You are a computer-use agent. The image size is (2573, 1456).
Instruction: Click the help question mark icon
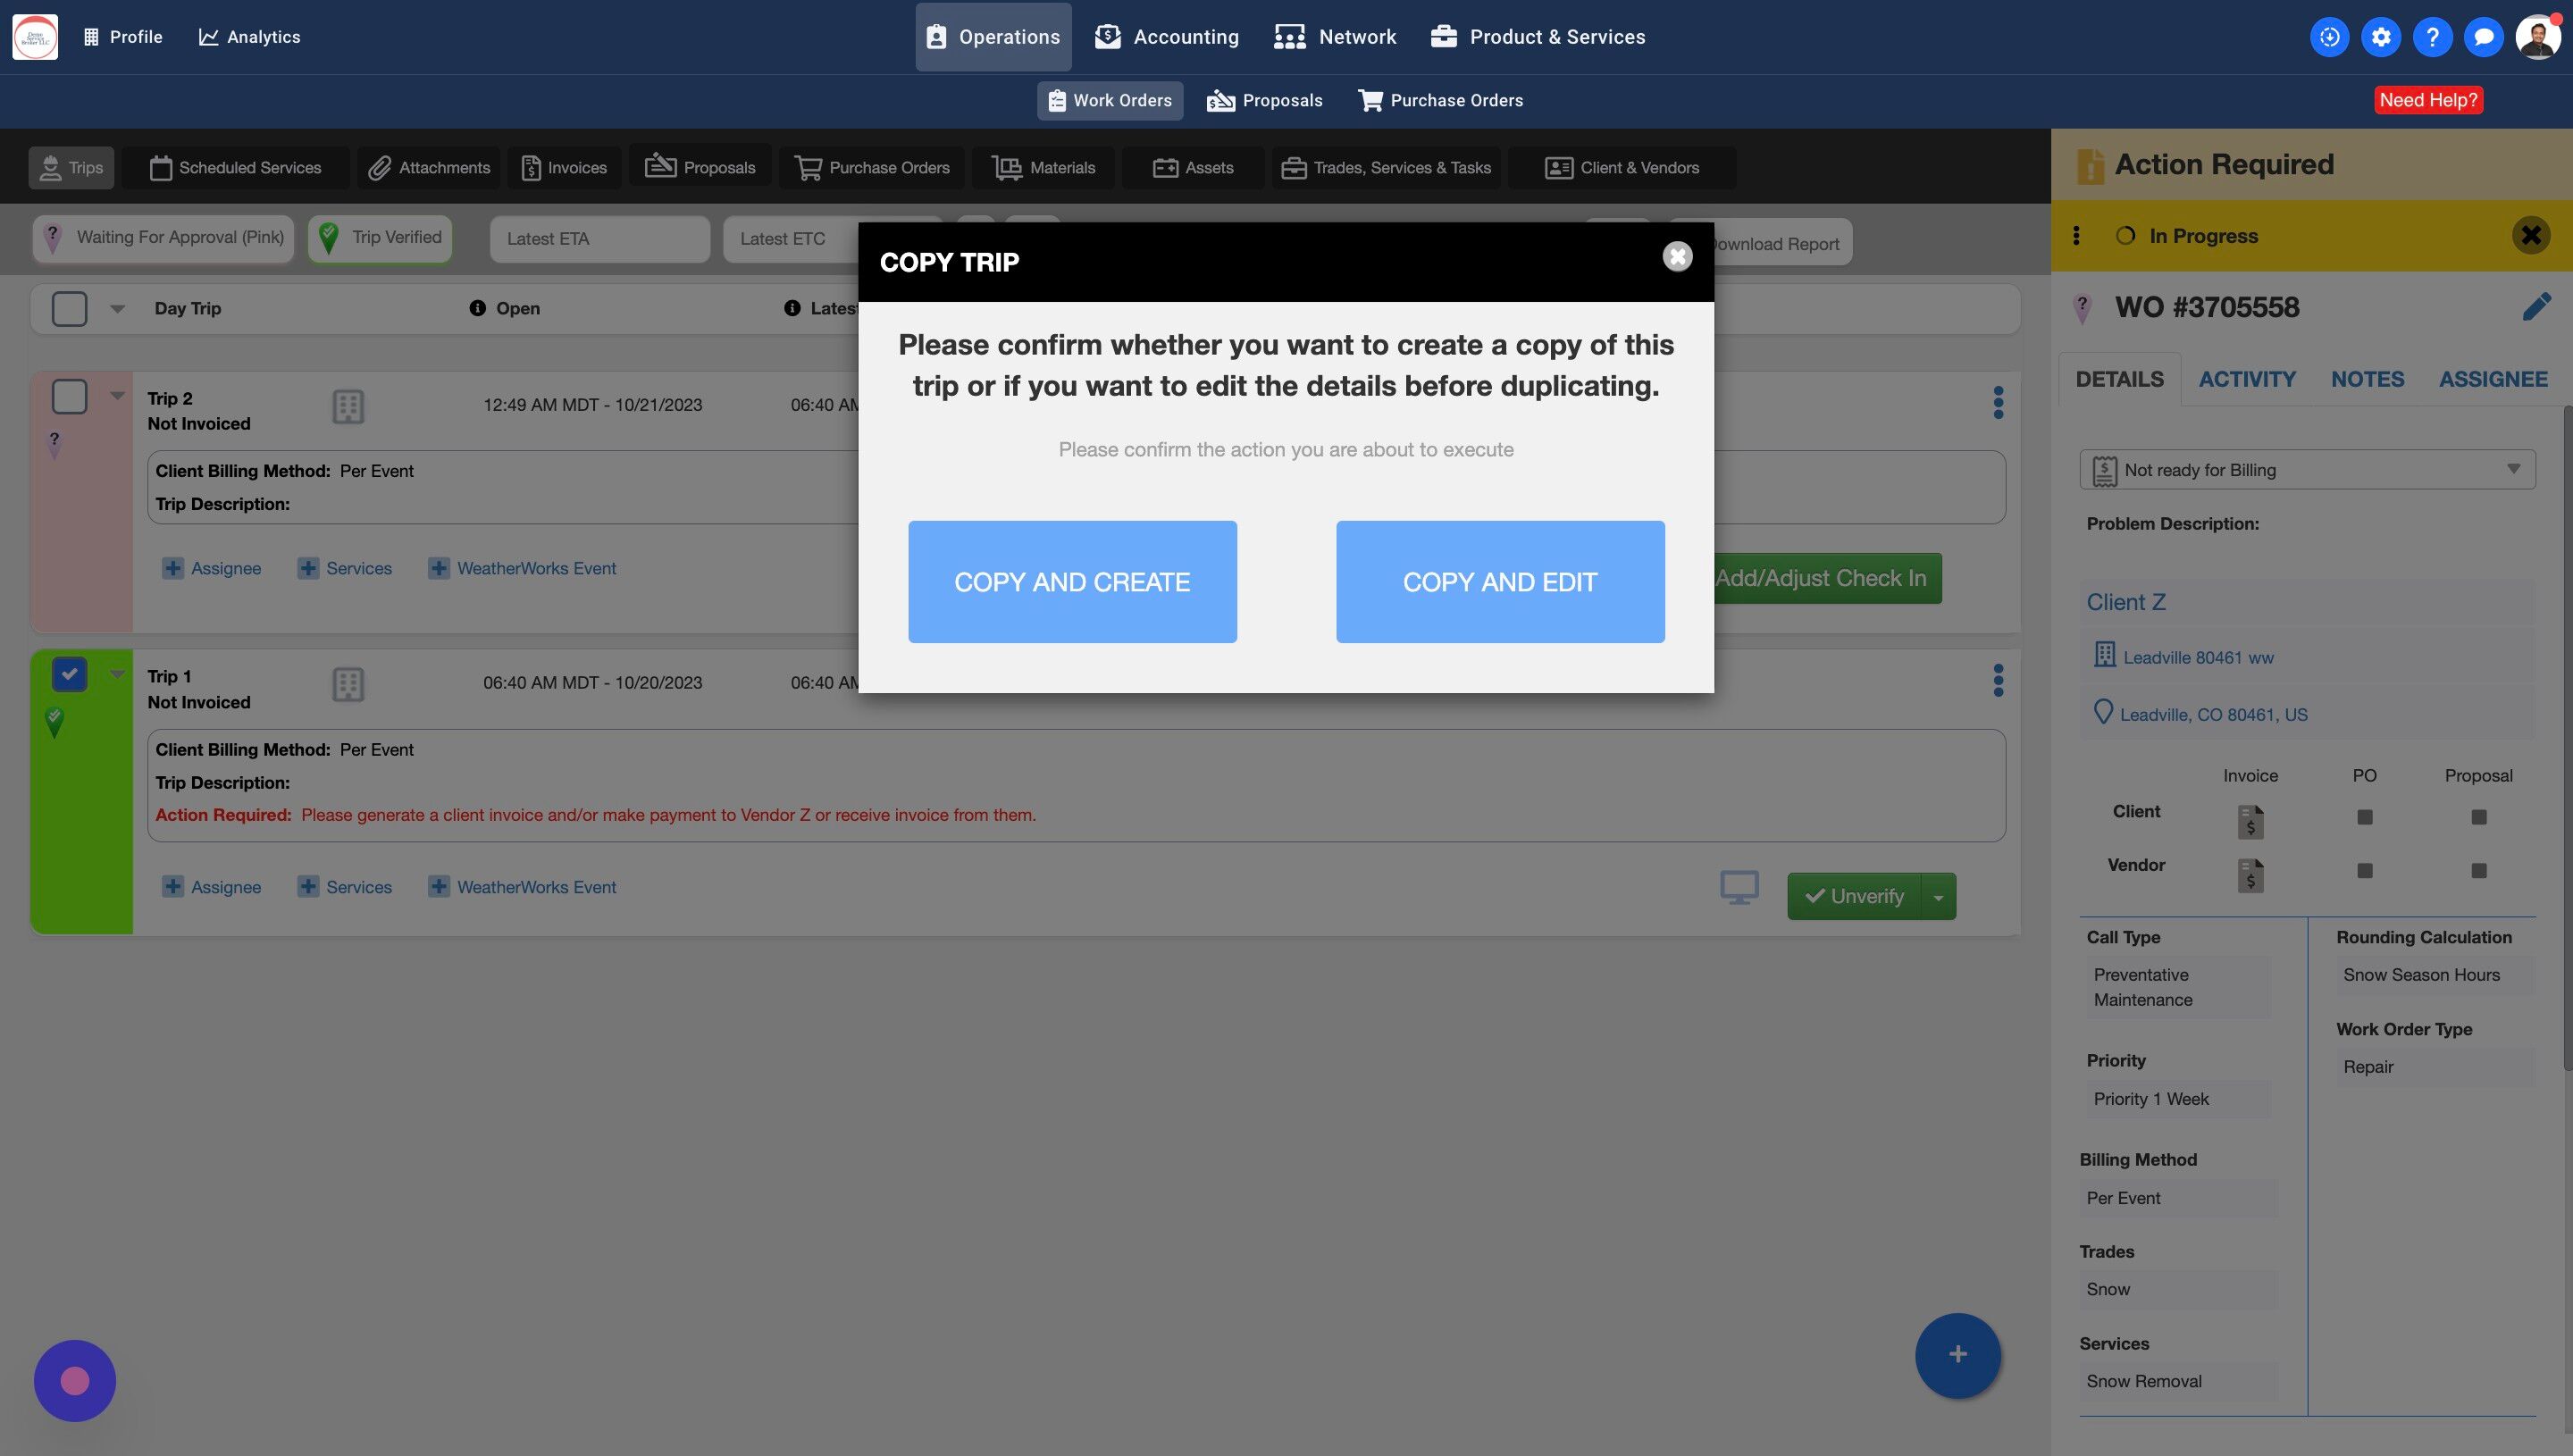click(x=2432, y=37)
